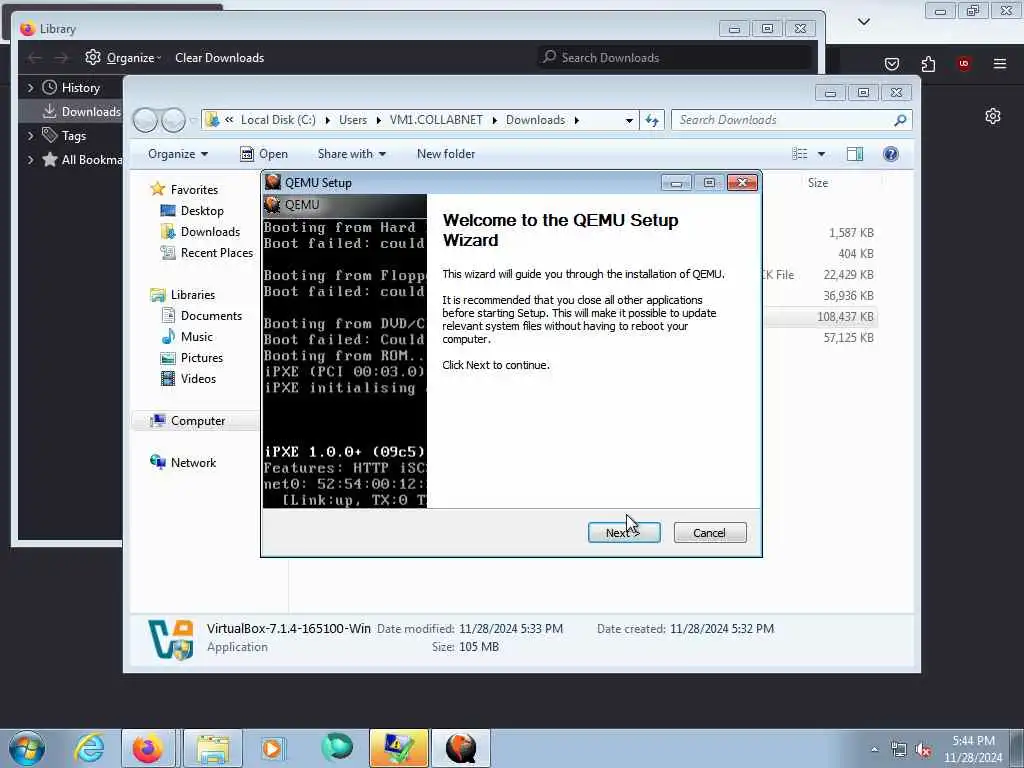This screenshot has width=1024, height=768.
Task: Select the file row showing 108,437 KB
Action: pos(821,317)
